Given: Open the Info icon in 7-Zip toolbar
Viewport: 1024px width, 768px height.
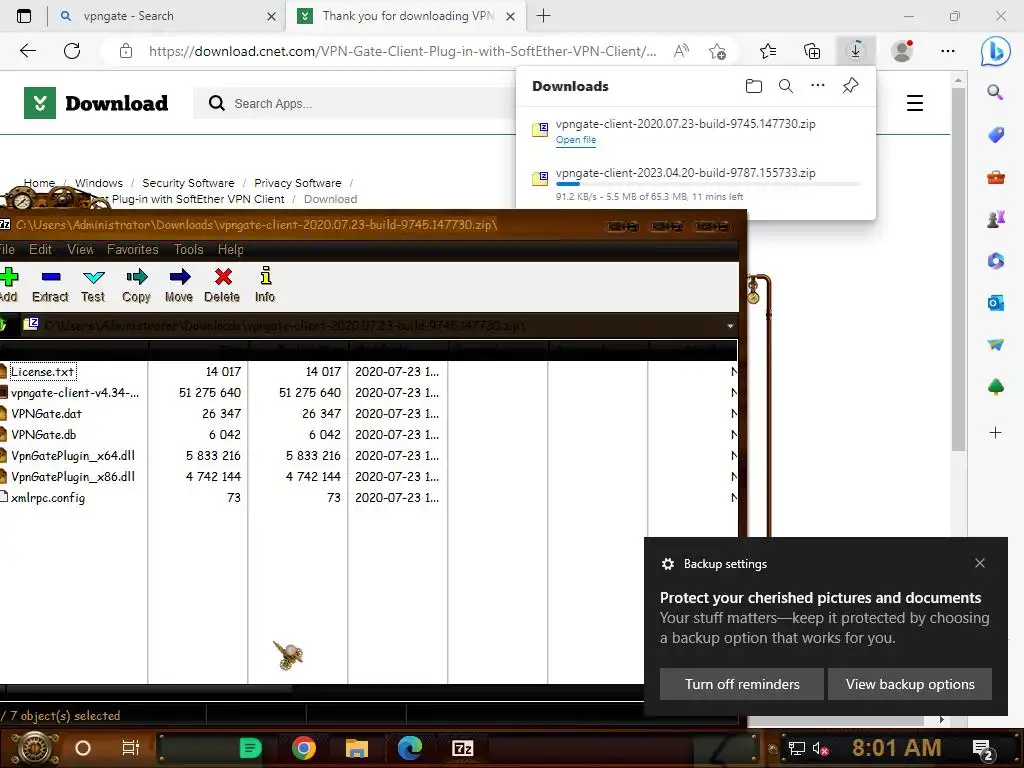Looking at the screenshot, I should (x=265, y=276).
